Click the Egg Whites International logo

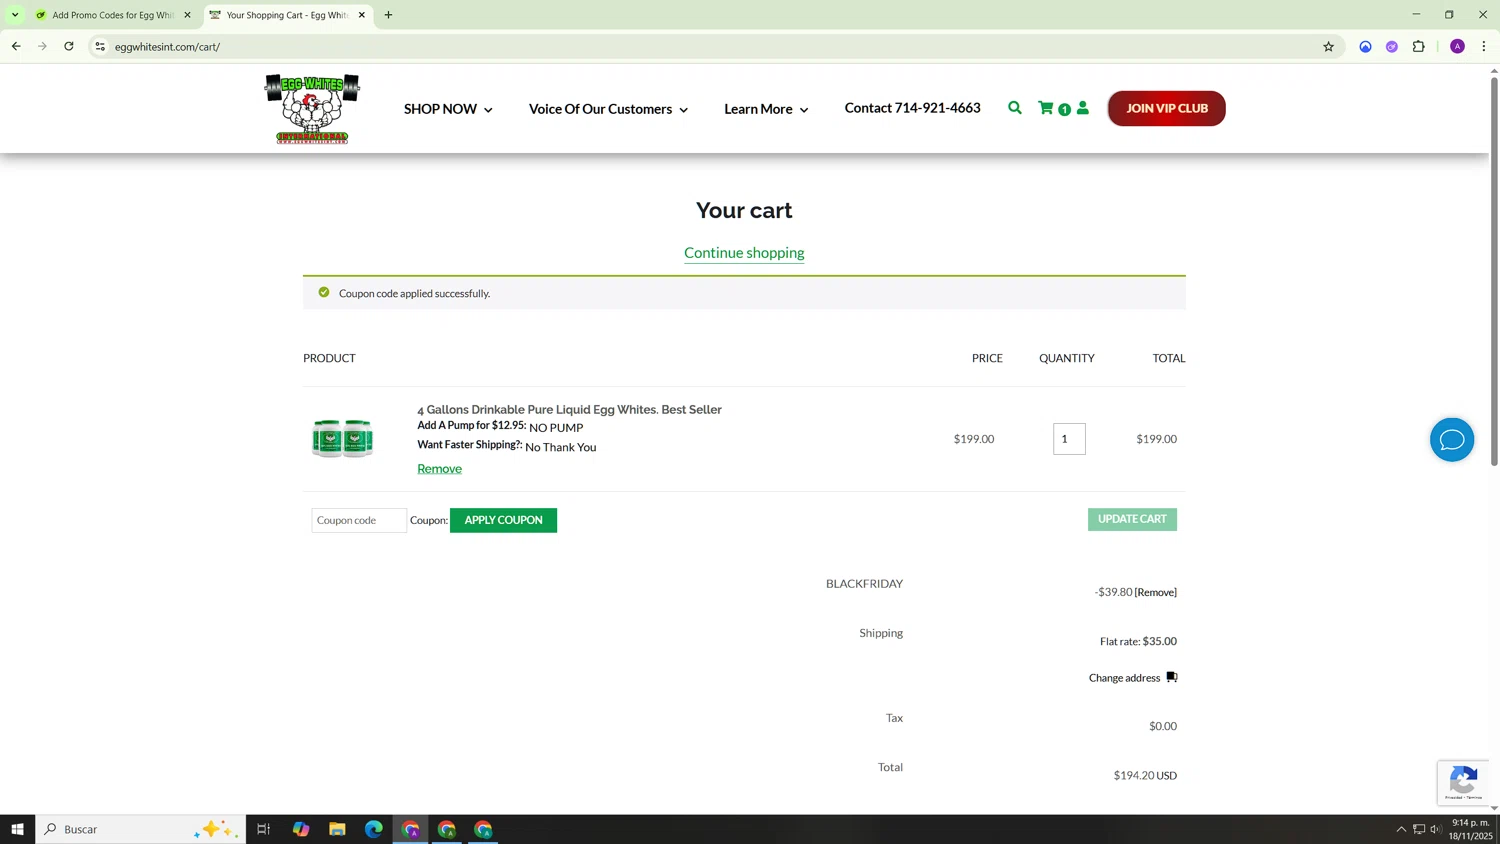[x=312, y=108]
